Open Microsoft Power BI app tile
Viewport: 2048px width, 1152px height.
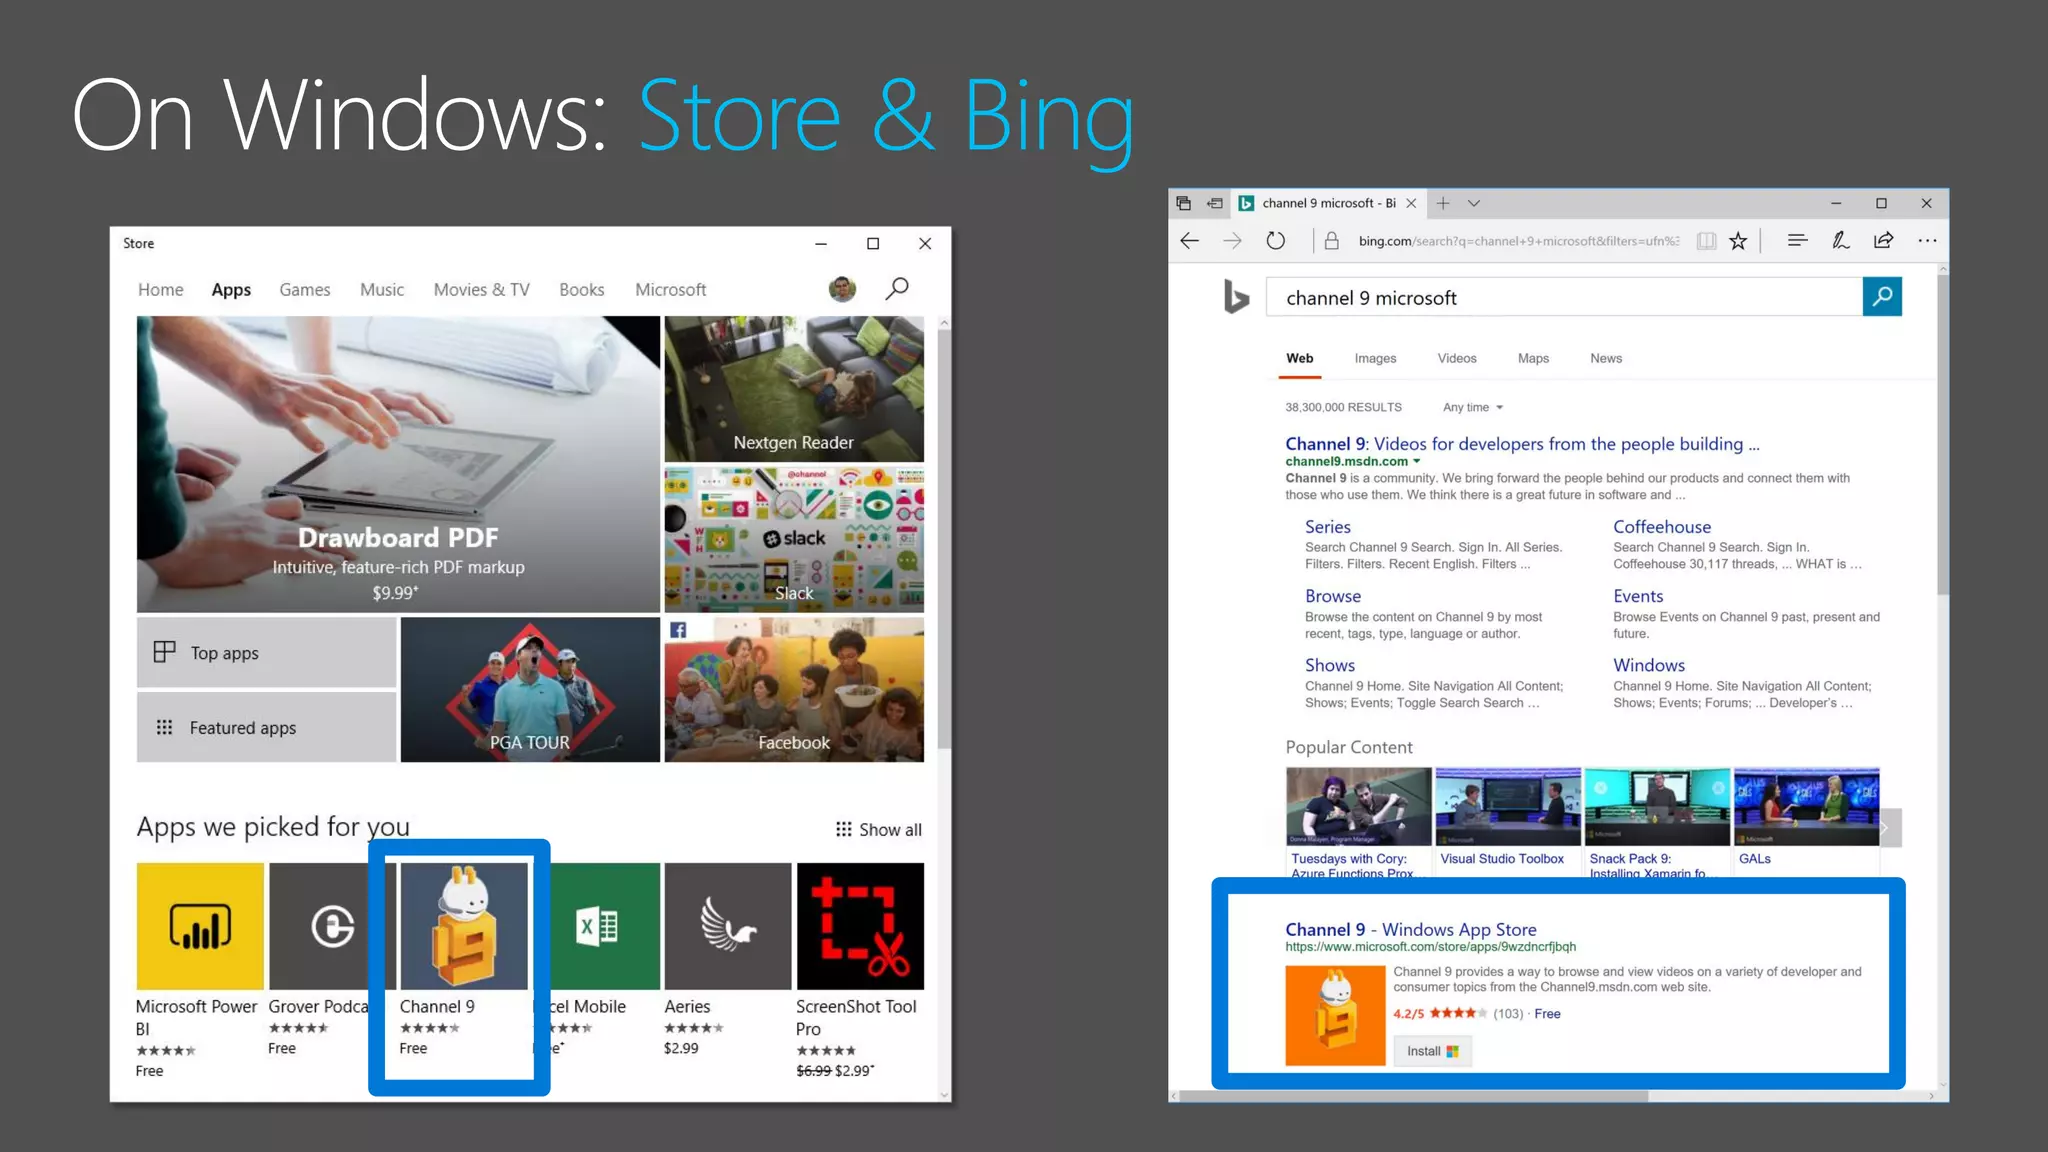200,925
